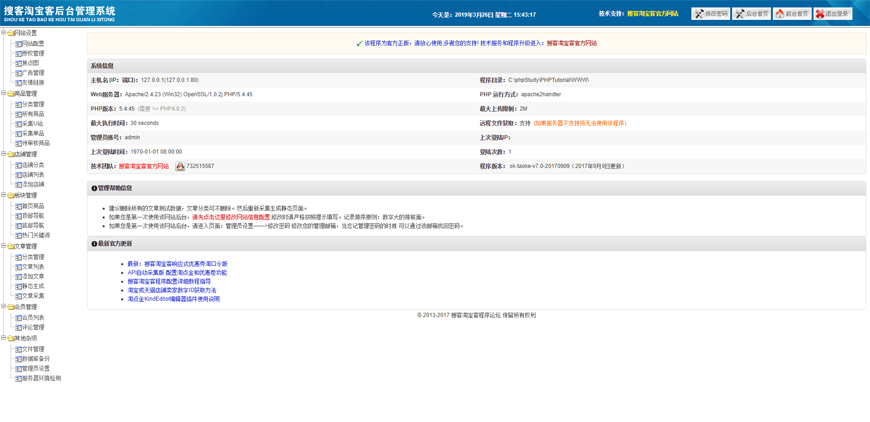Click the 最新官方更新 panel header
This screenshot has height=422, width=870.
pyautogui.click(x=476, y=243)
